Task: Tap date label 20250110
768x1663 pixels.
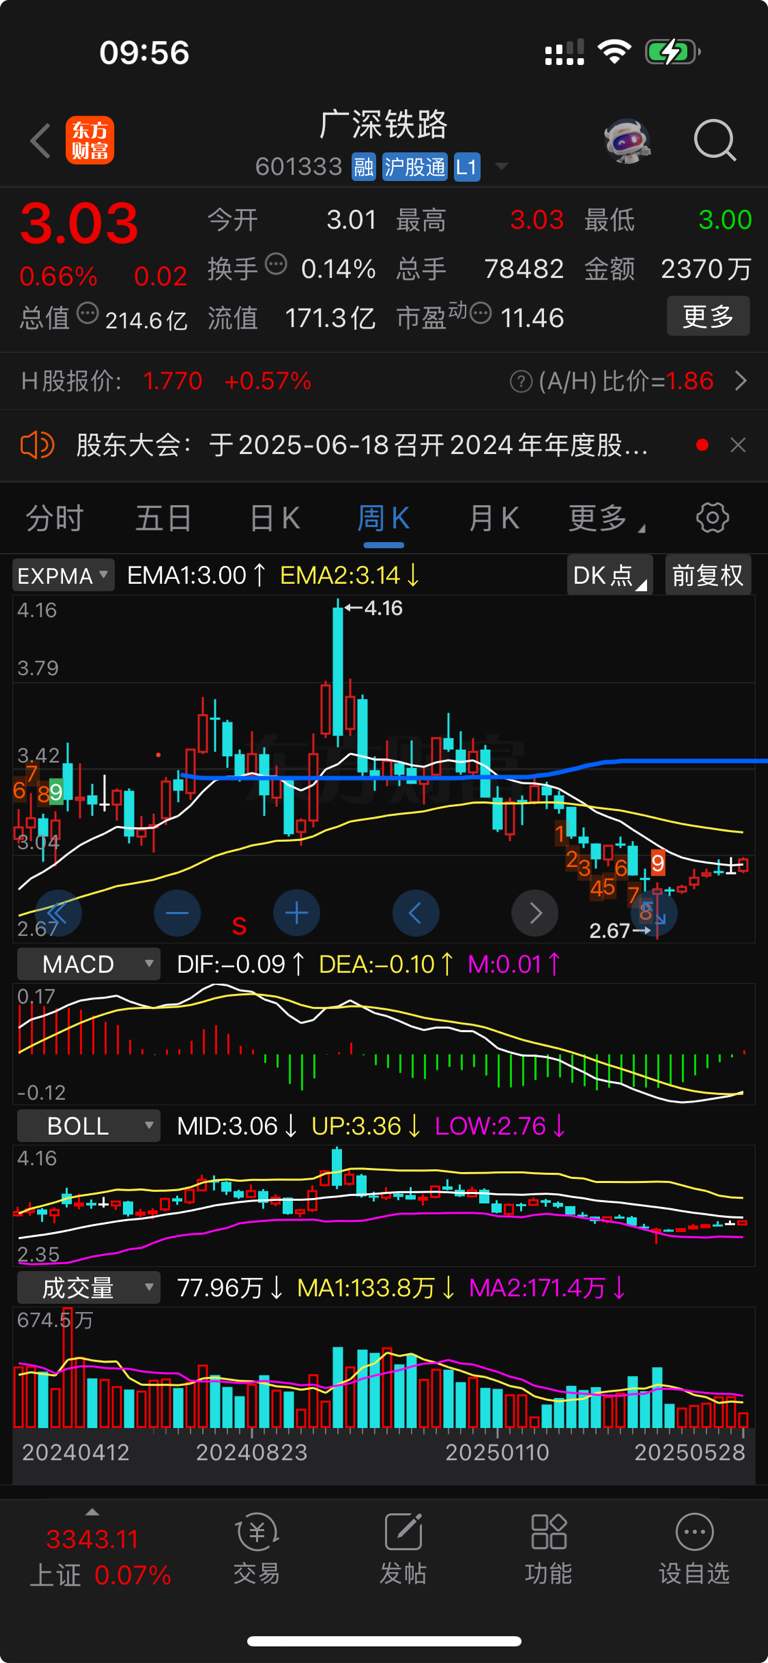Action: [x=497, y=1453]
